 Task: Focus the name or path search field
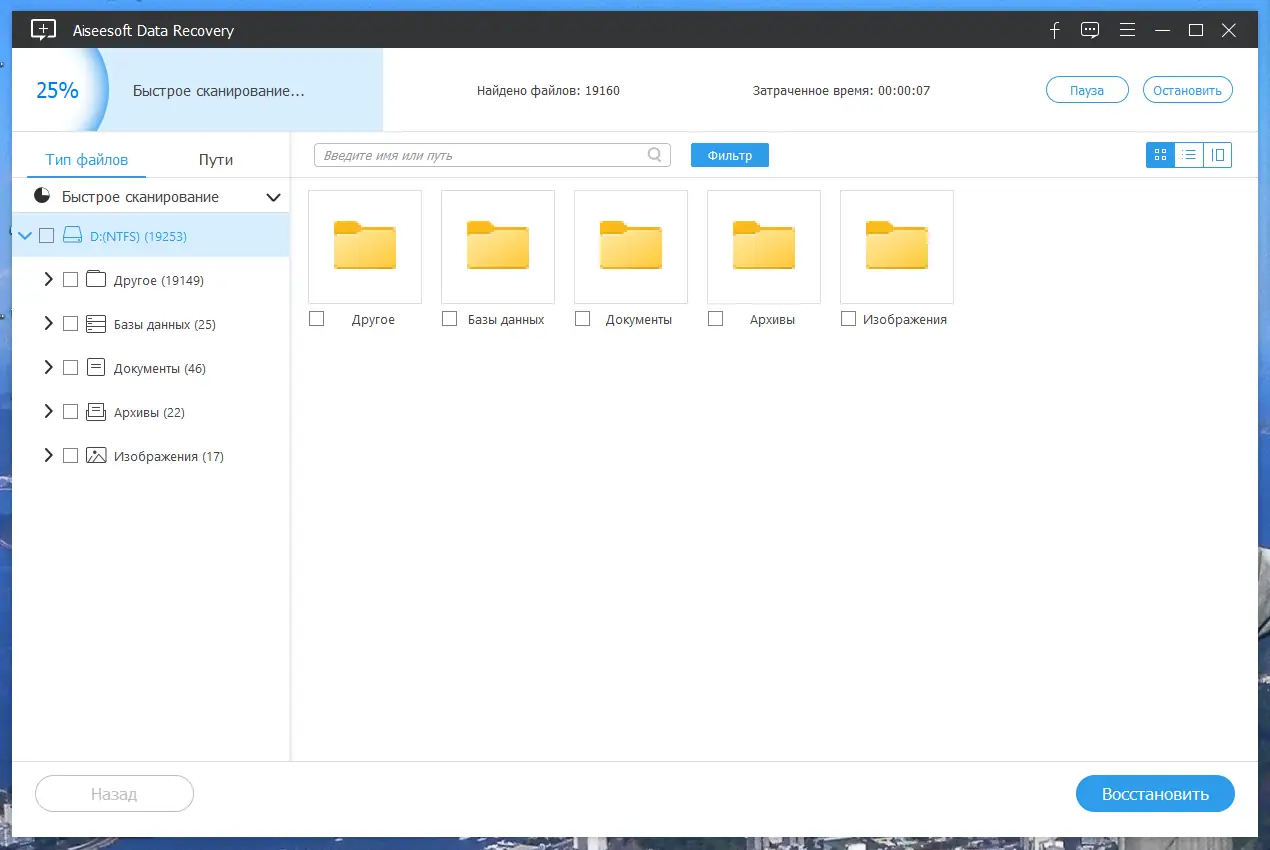click(492, 155)
